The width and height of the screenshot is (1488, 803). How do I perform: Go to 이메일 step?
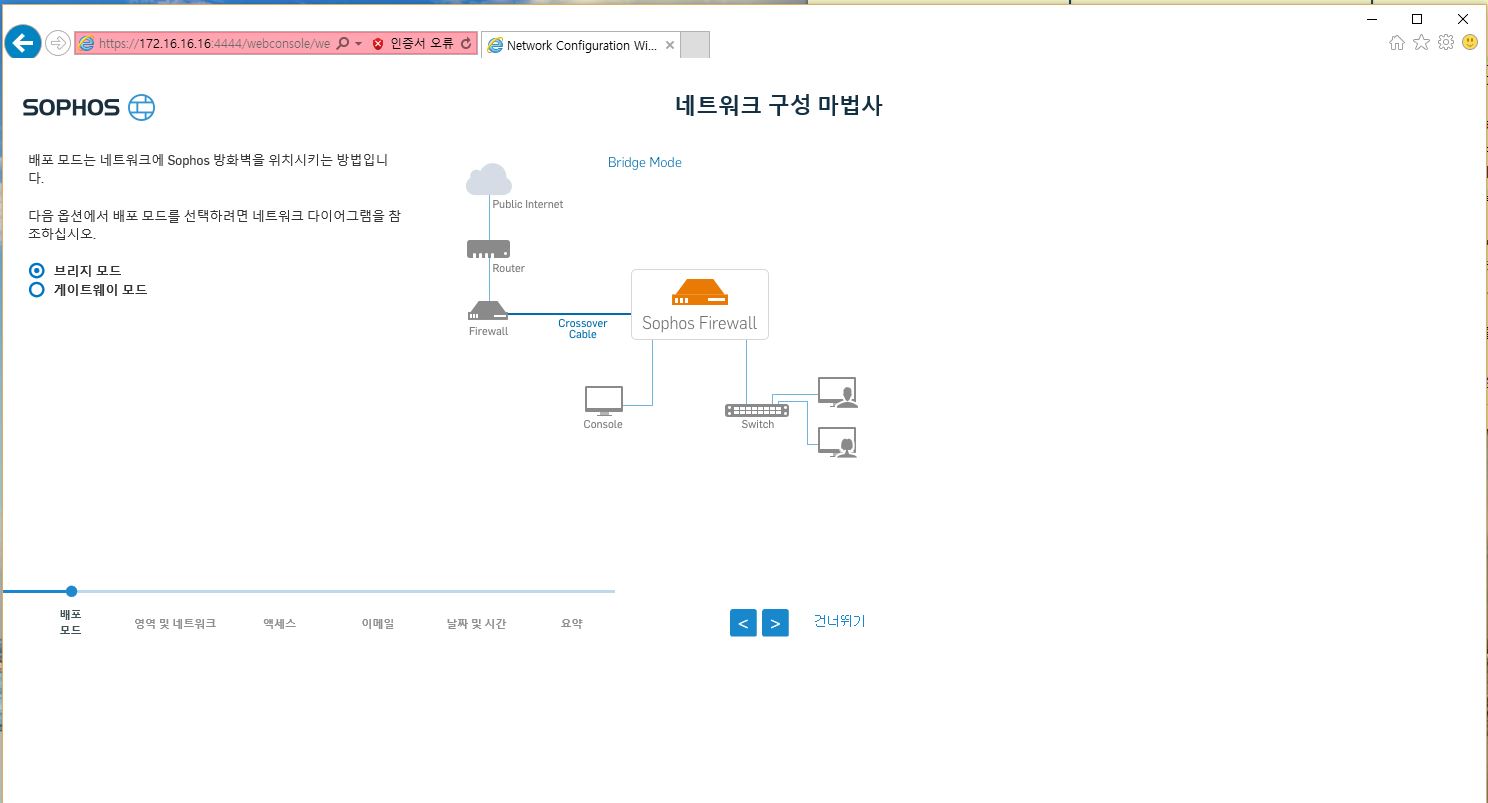click(378, 623)
